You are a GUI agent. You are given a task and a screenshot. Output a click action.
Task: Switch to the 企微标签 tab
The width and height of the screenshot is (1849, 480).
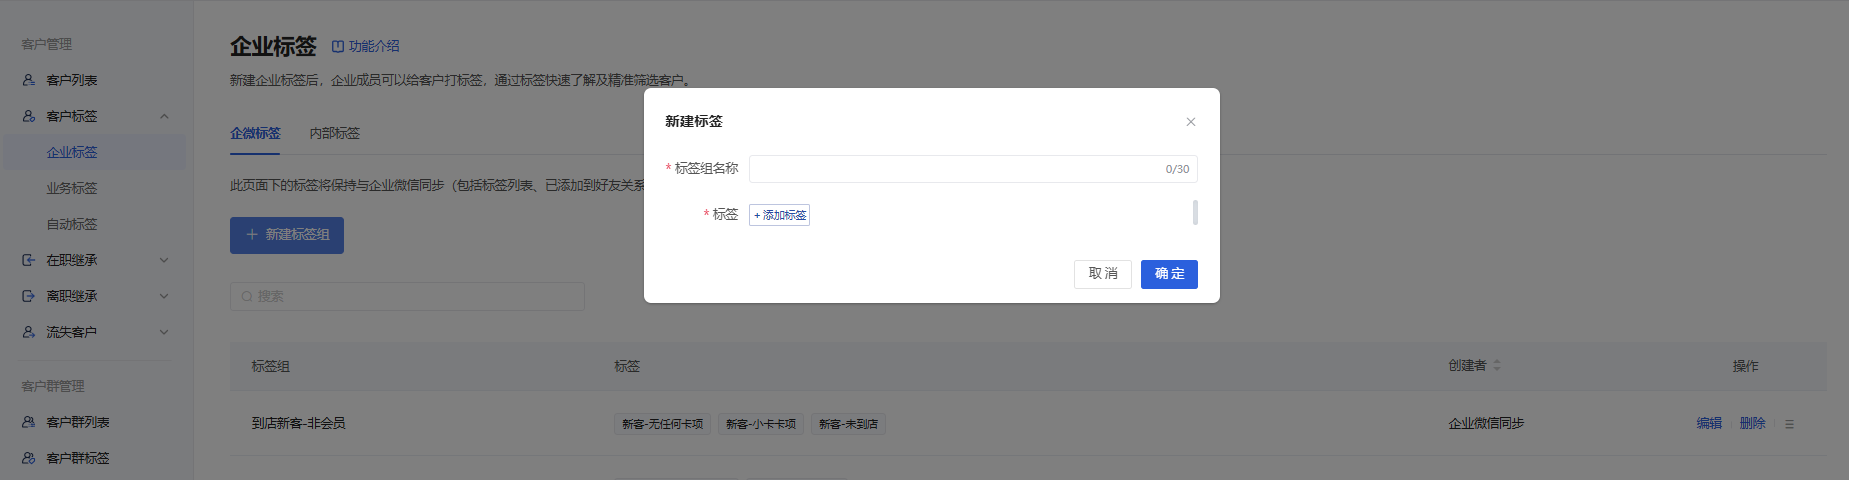tap(255, 133)
